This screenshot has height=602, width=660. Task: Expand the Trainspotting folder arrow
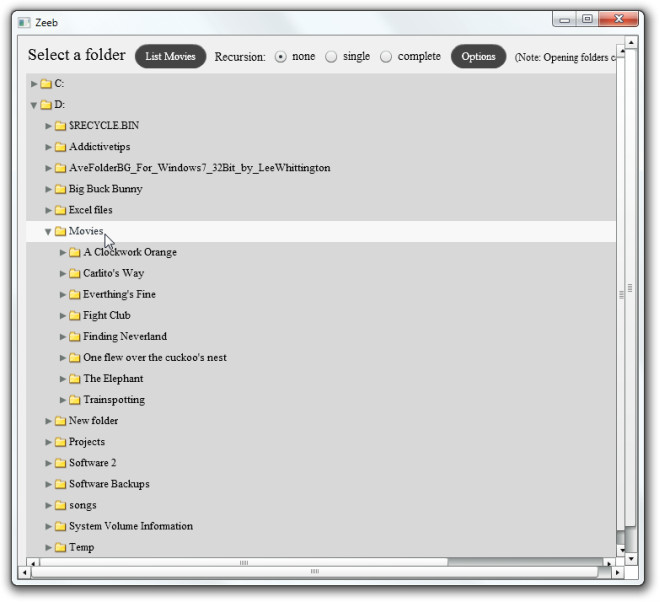[63, 400]
